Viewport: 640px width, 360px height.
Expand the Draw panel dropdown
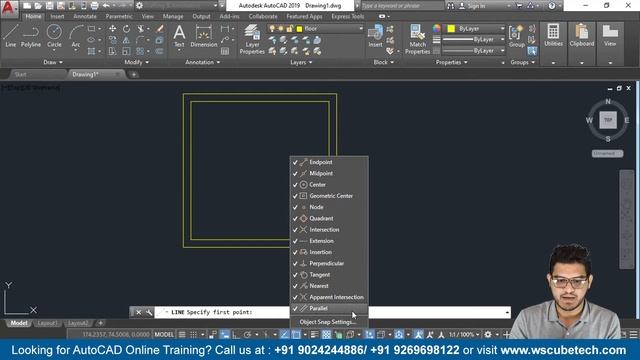tap(53, 62)
